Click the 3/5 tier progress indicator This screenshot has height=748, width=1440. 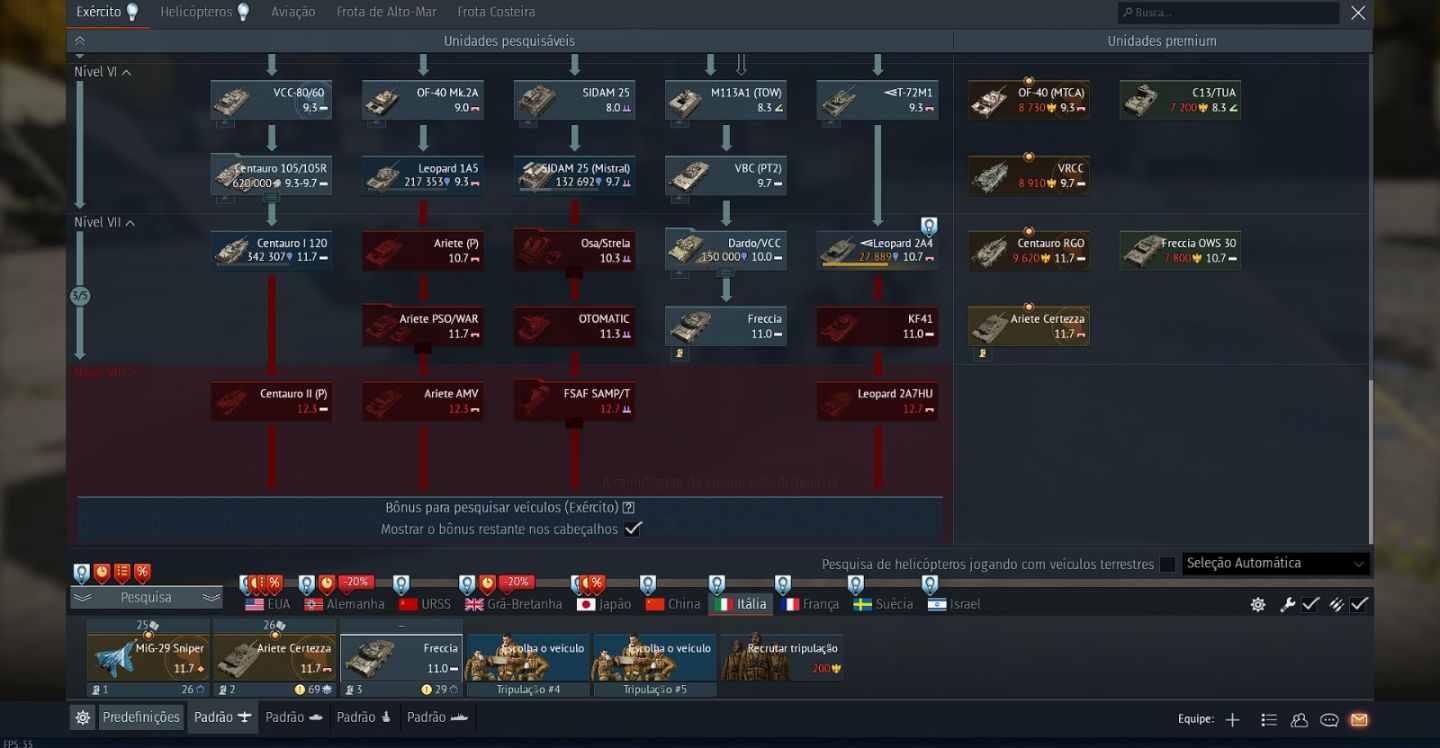[x=80, y=296]
